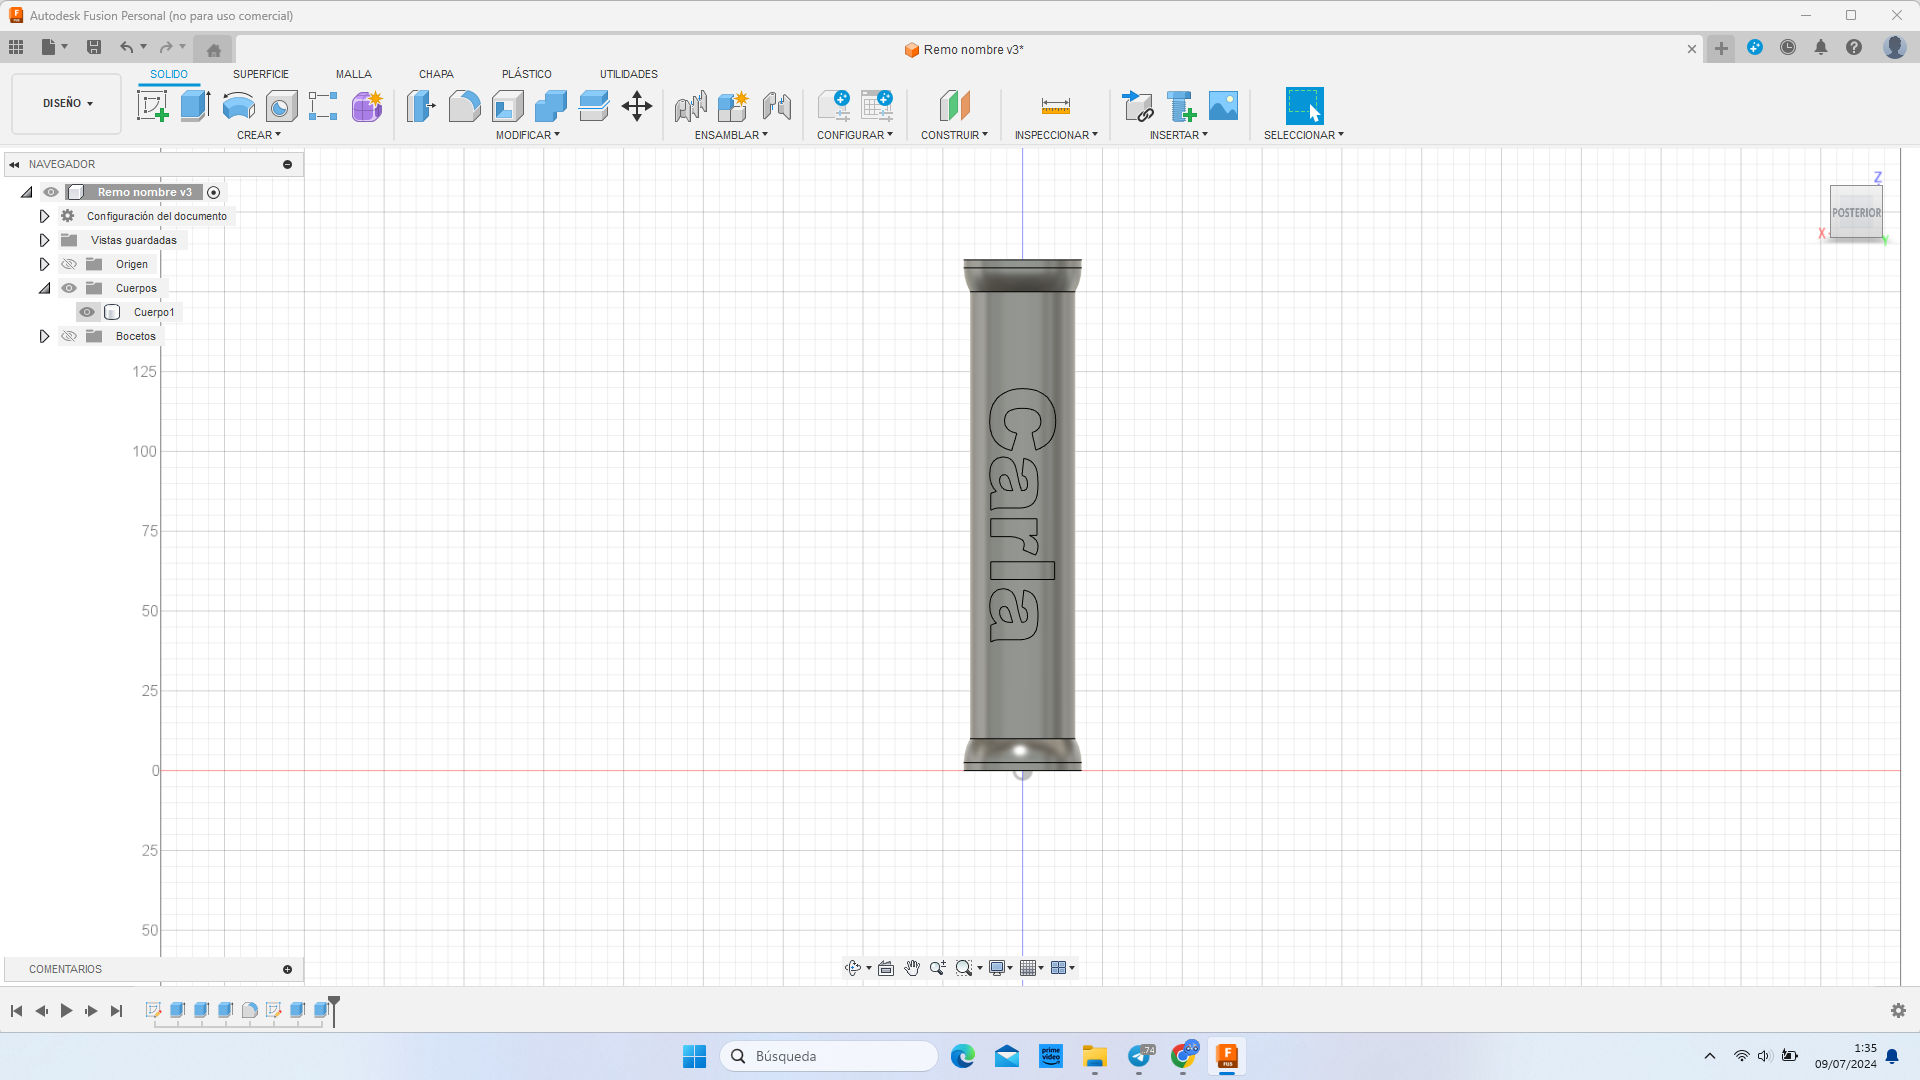Screen dimensions: 1920x1080
Task: Click the New Component icon
Action: (733, 106)
